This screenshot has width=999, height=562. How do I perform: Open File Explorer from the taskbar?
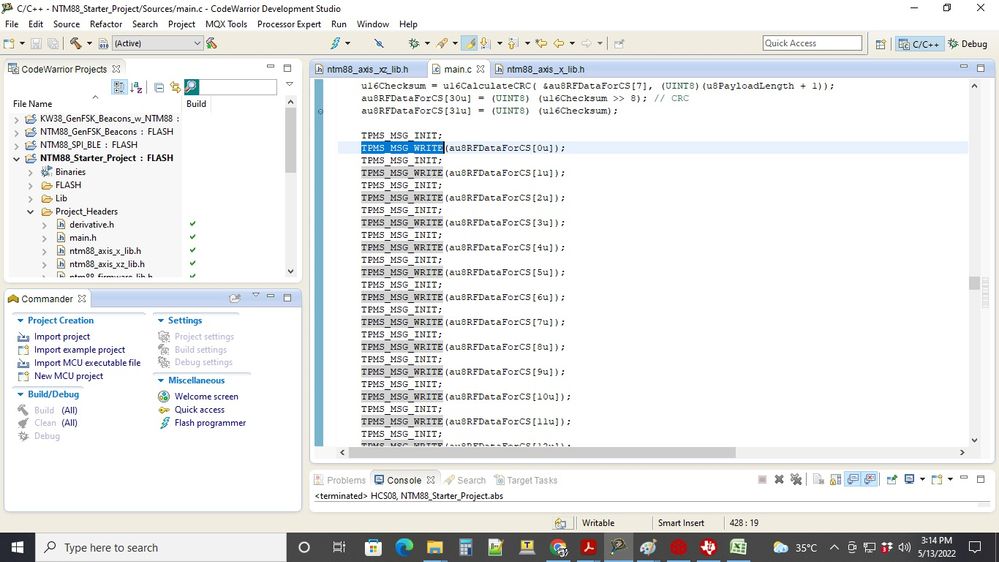[x=435, y=547]
